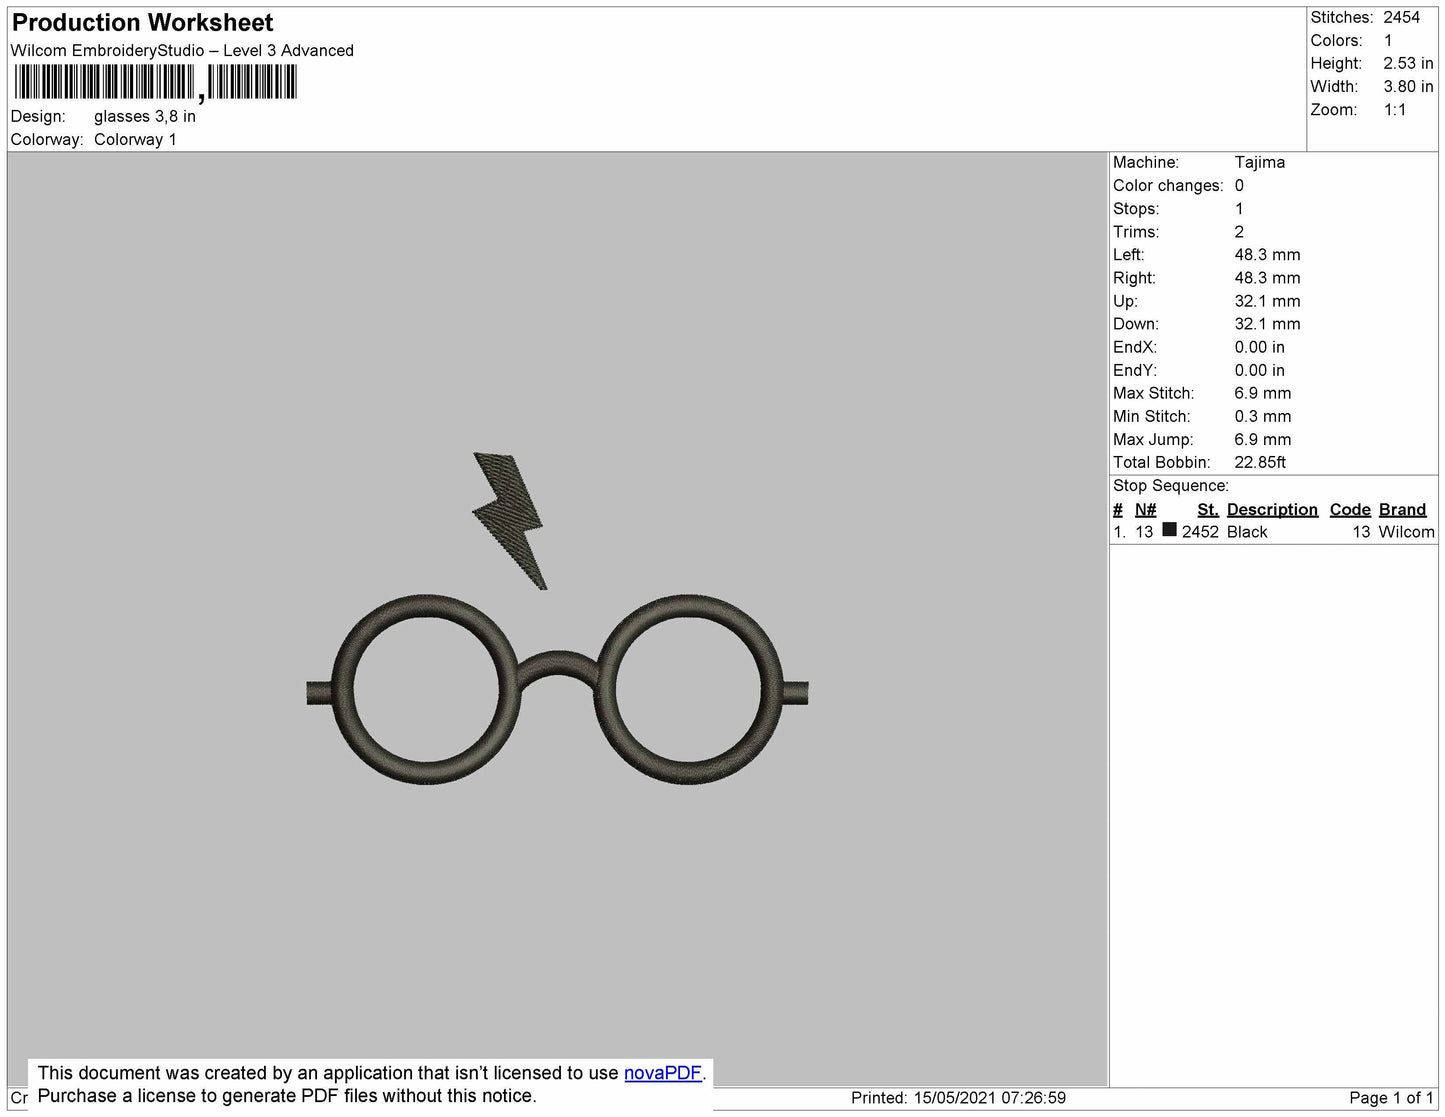Click the Zoom value "1:1"
The height and width of the screenshot is (1117, 1445).
[1395, 110]
